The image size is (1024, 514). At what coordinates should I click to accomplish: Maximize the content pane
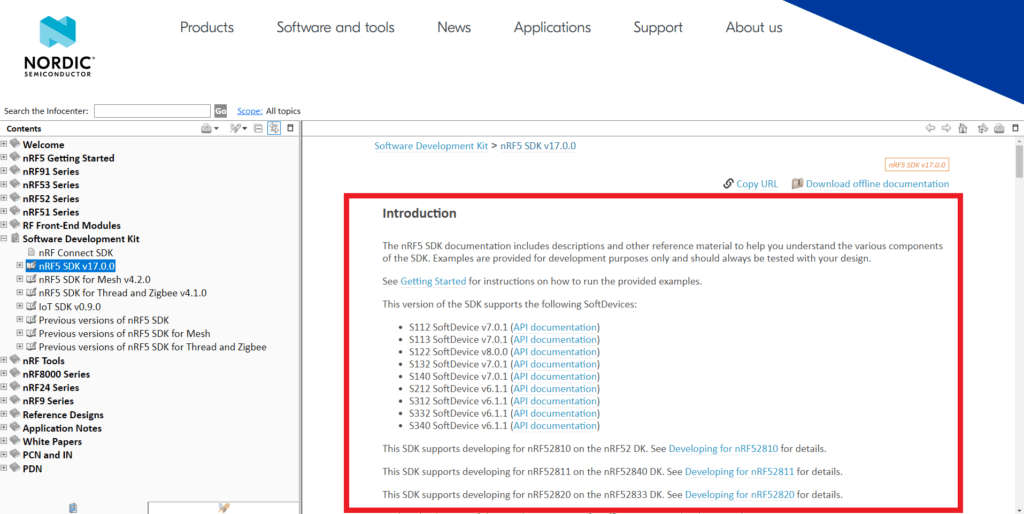(x=1015, y=129)
